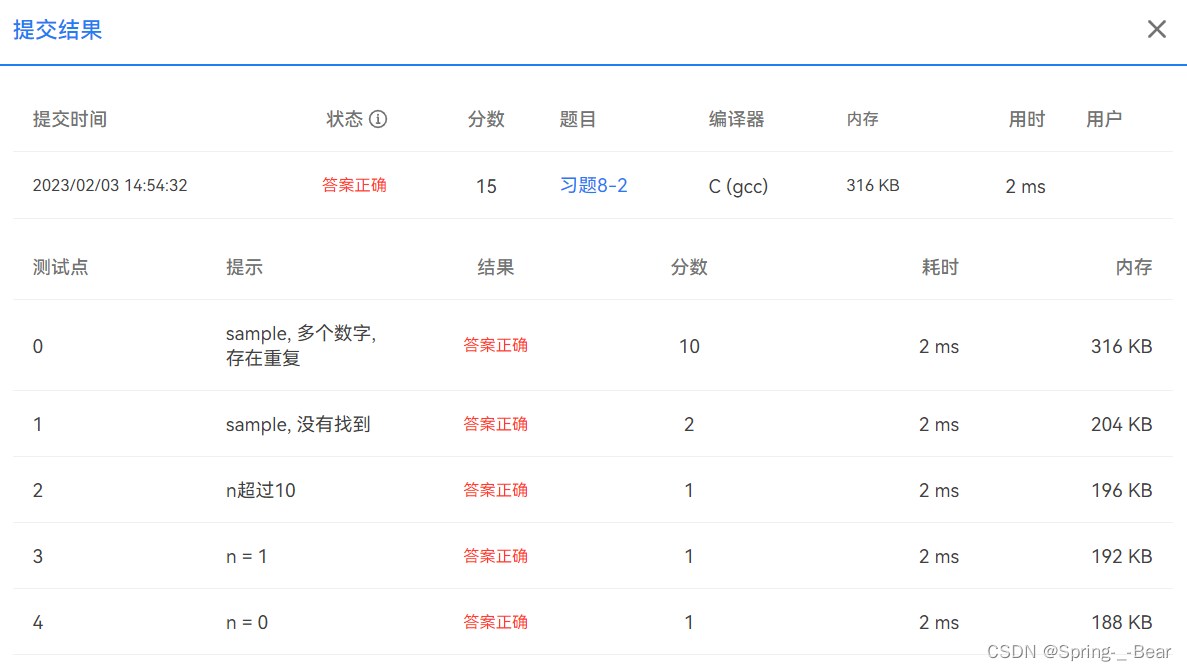Screen dimensions: 1187x671
Task: Click 答案正确 result in 'n超过10' row
Action: click(x=496, y=490)
